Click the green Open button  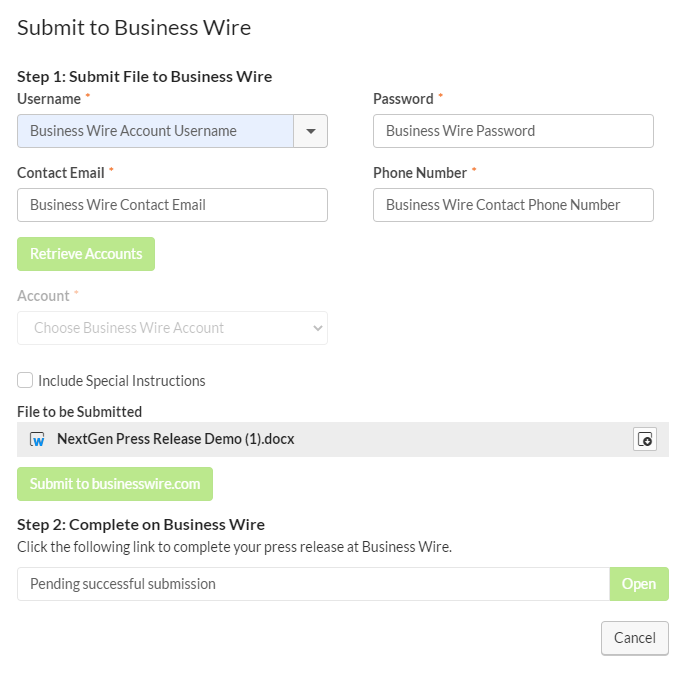tap(639, 584)
